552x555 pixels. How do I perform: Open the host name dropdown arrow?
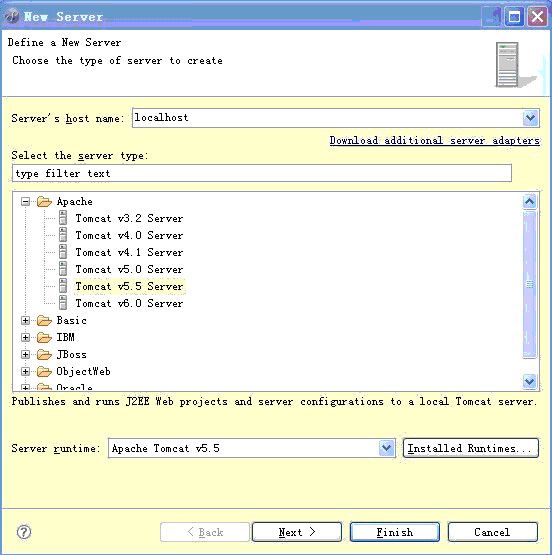[530, 118]
